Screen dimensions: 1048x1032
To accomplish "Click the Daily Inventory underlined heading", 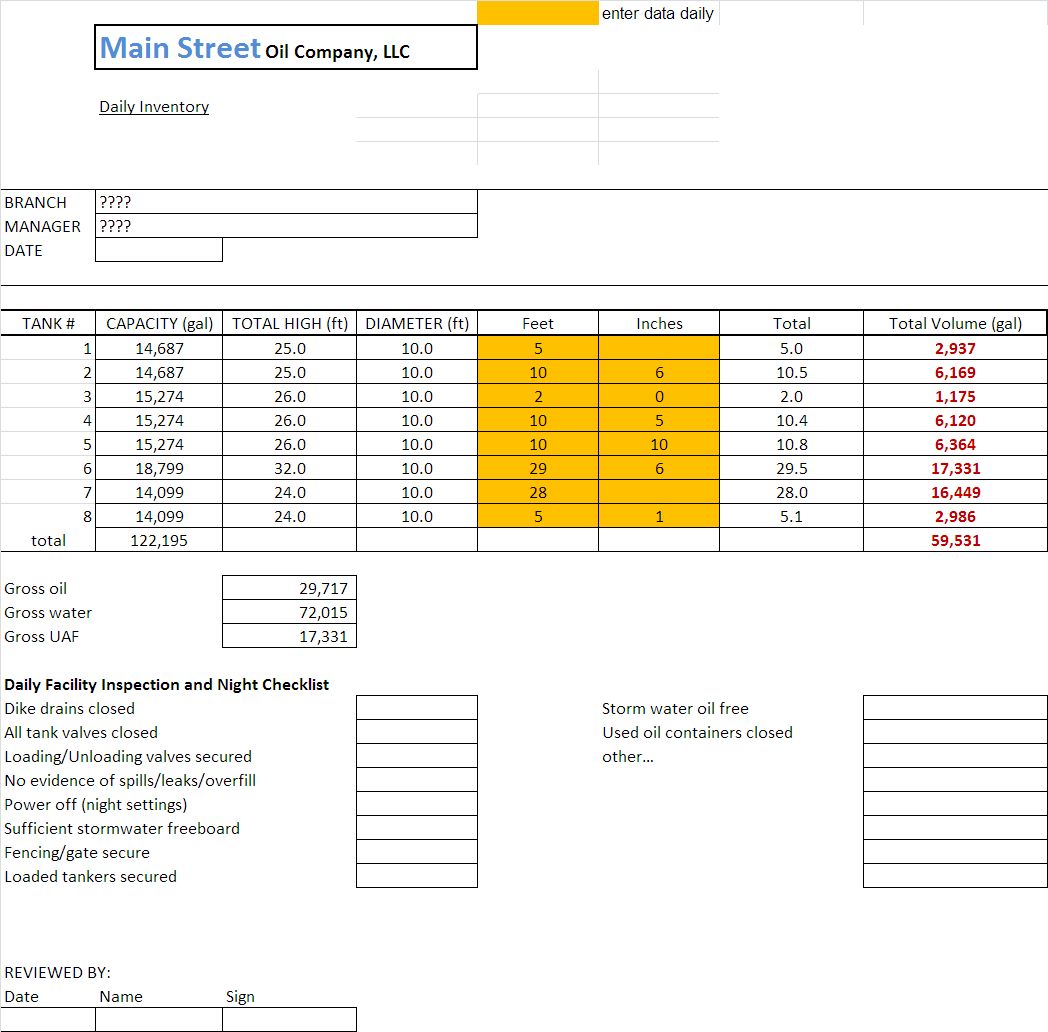I will tap(154, 106).
